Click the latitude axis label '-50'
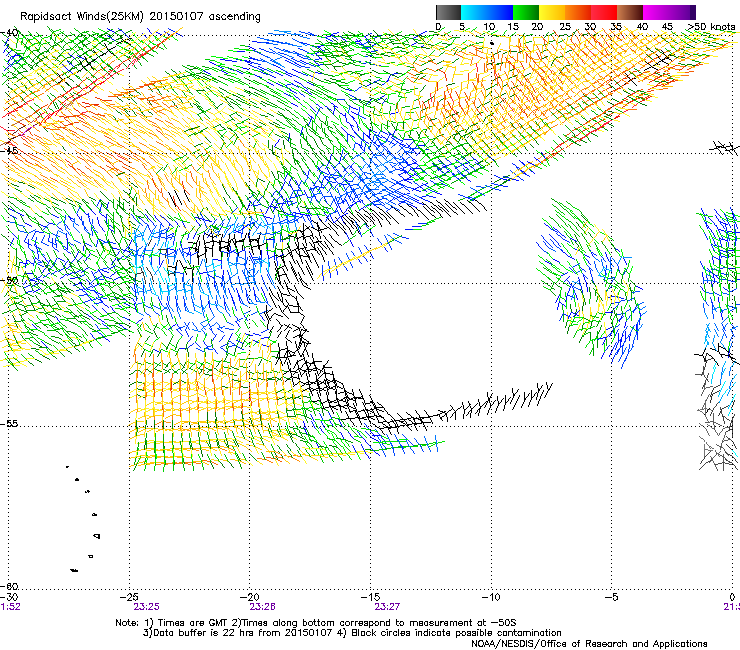The width and height of the screenshot is (740, 650). point(10,280)
